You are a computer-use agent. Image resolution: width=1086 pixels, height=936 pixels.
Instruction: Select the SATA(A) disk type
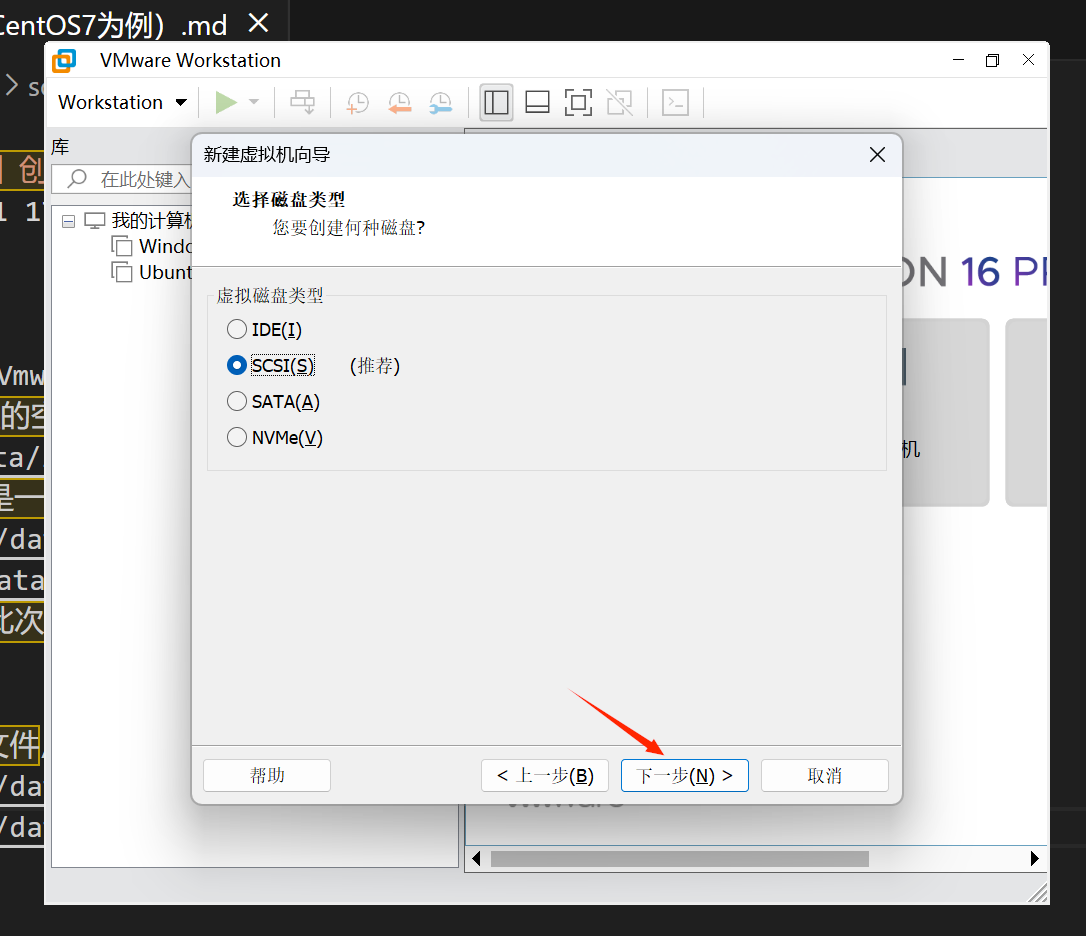point(274,402)
